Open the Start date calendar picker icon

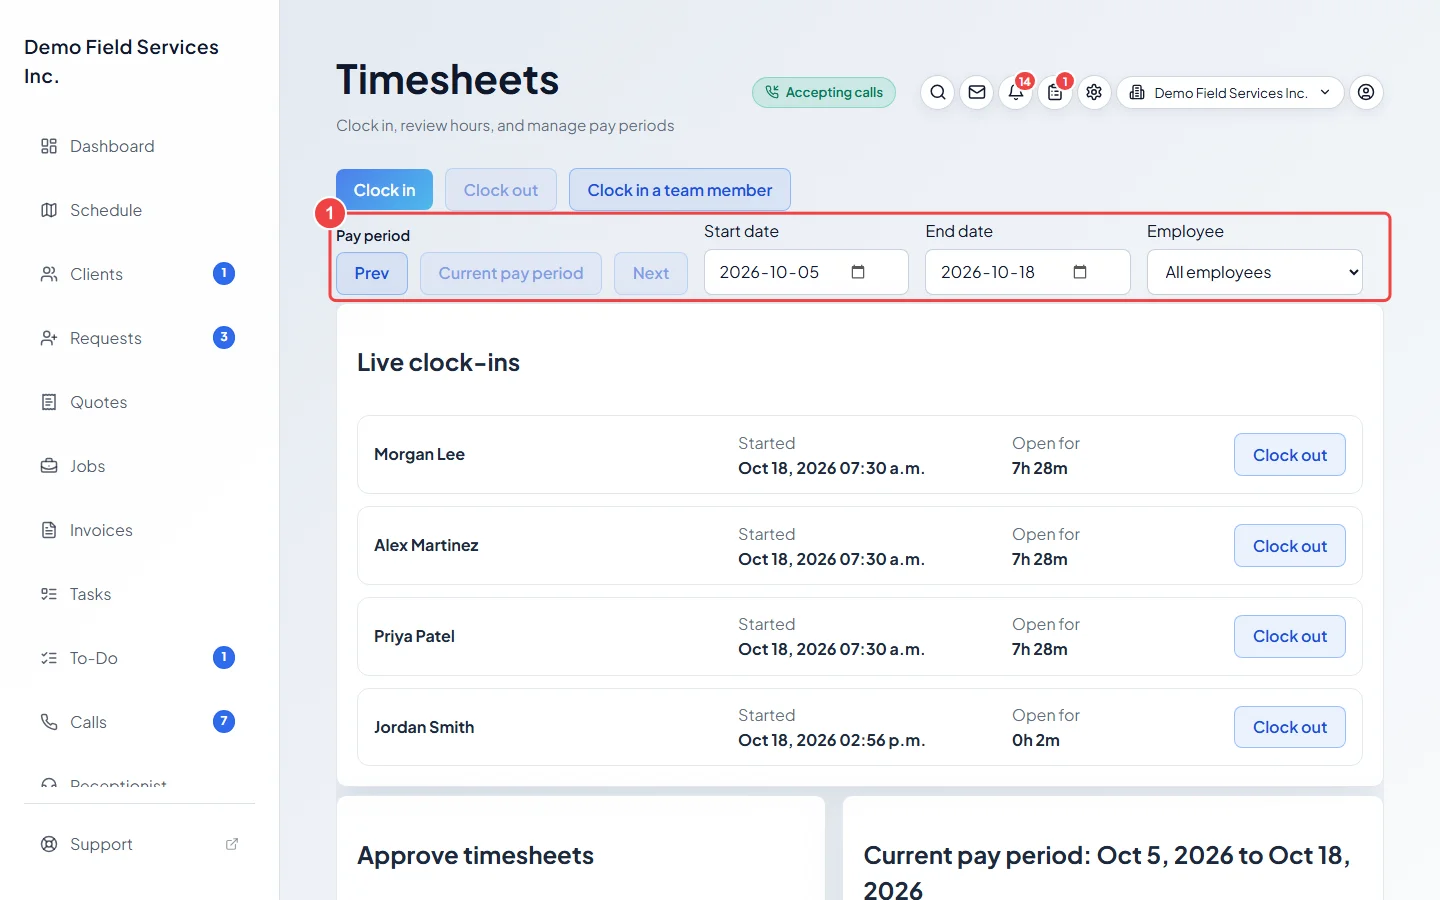[858, 272]
